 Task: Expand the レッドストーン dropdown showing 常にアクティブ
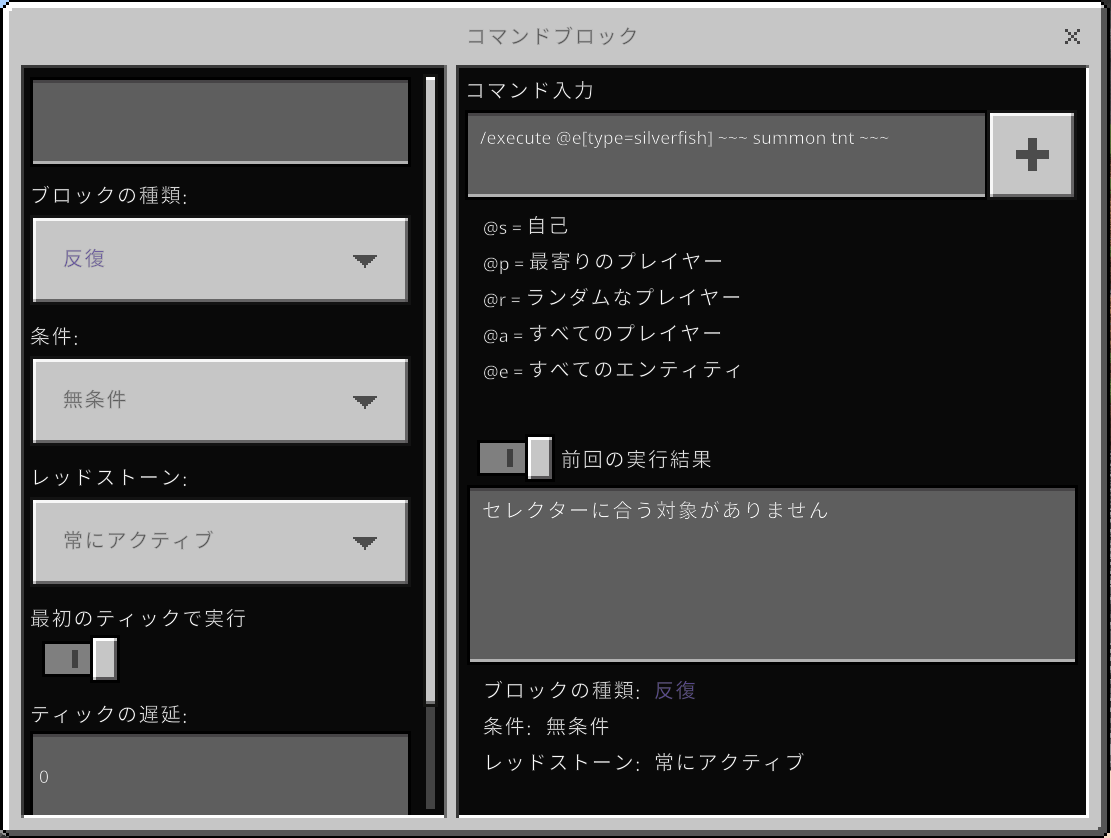pyautogui.click(x=220, y=541)
